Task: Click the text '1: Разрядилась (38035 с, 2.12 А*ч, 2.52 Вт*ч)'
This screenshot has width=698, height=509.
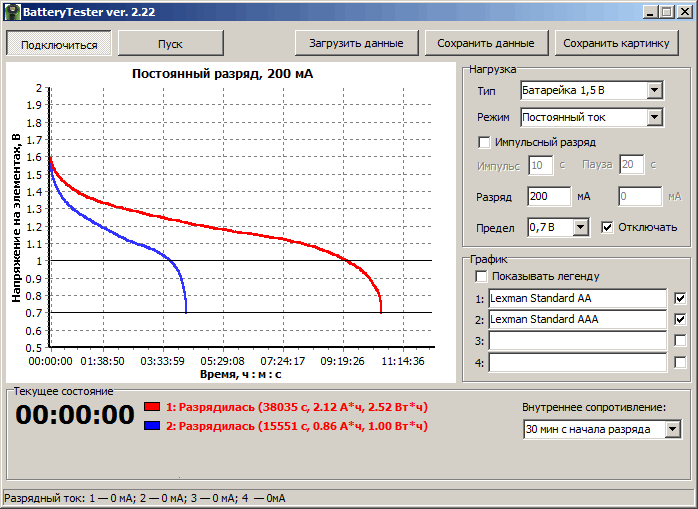Action: (x=296, y=407)
